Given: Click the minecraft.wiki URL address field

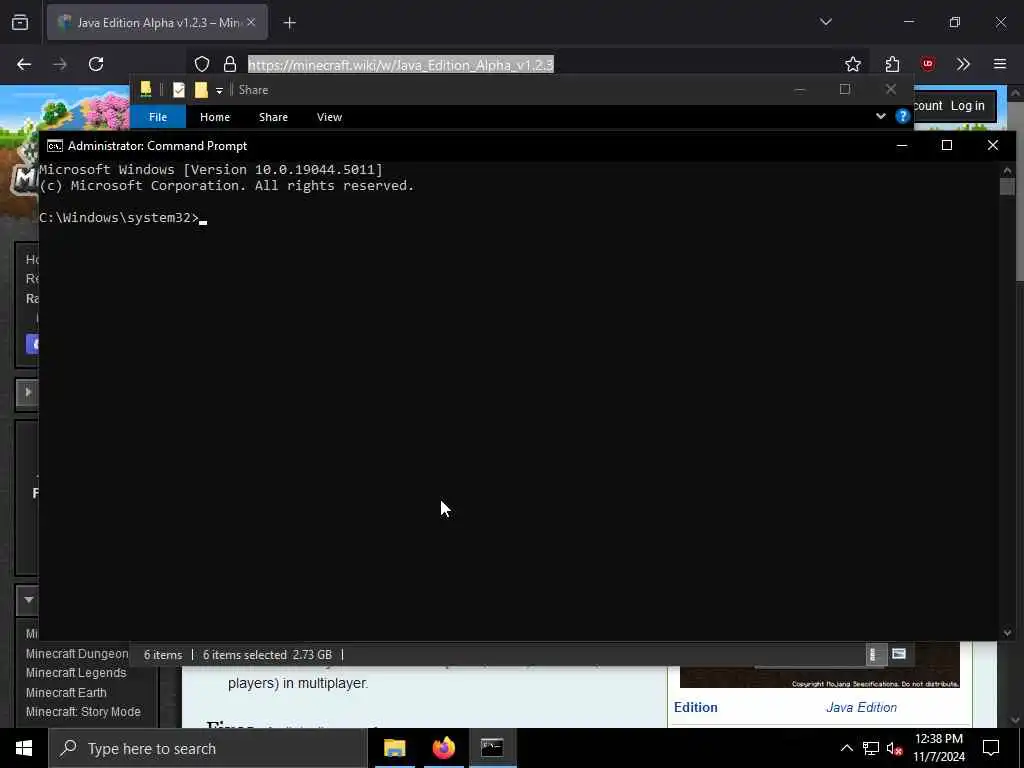Looking at the screenshot, I should coord(400,65).
